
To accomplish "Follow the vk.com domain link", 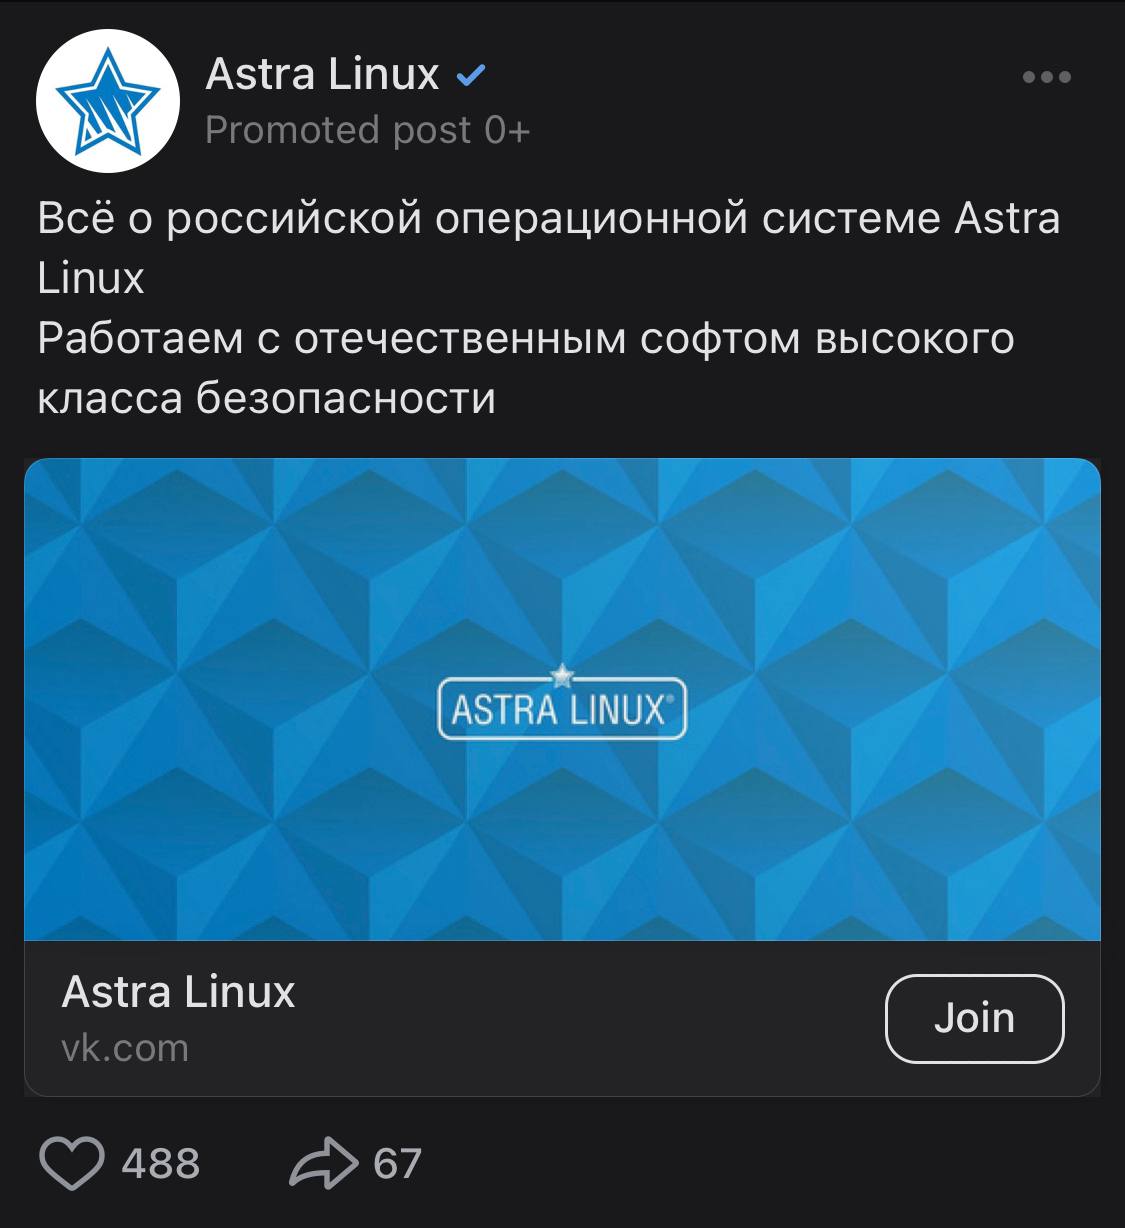I will [x=125, y=1048].
